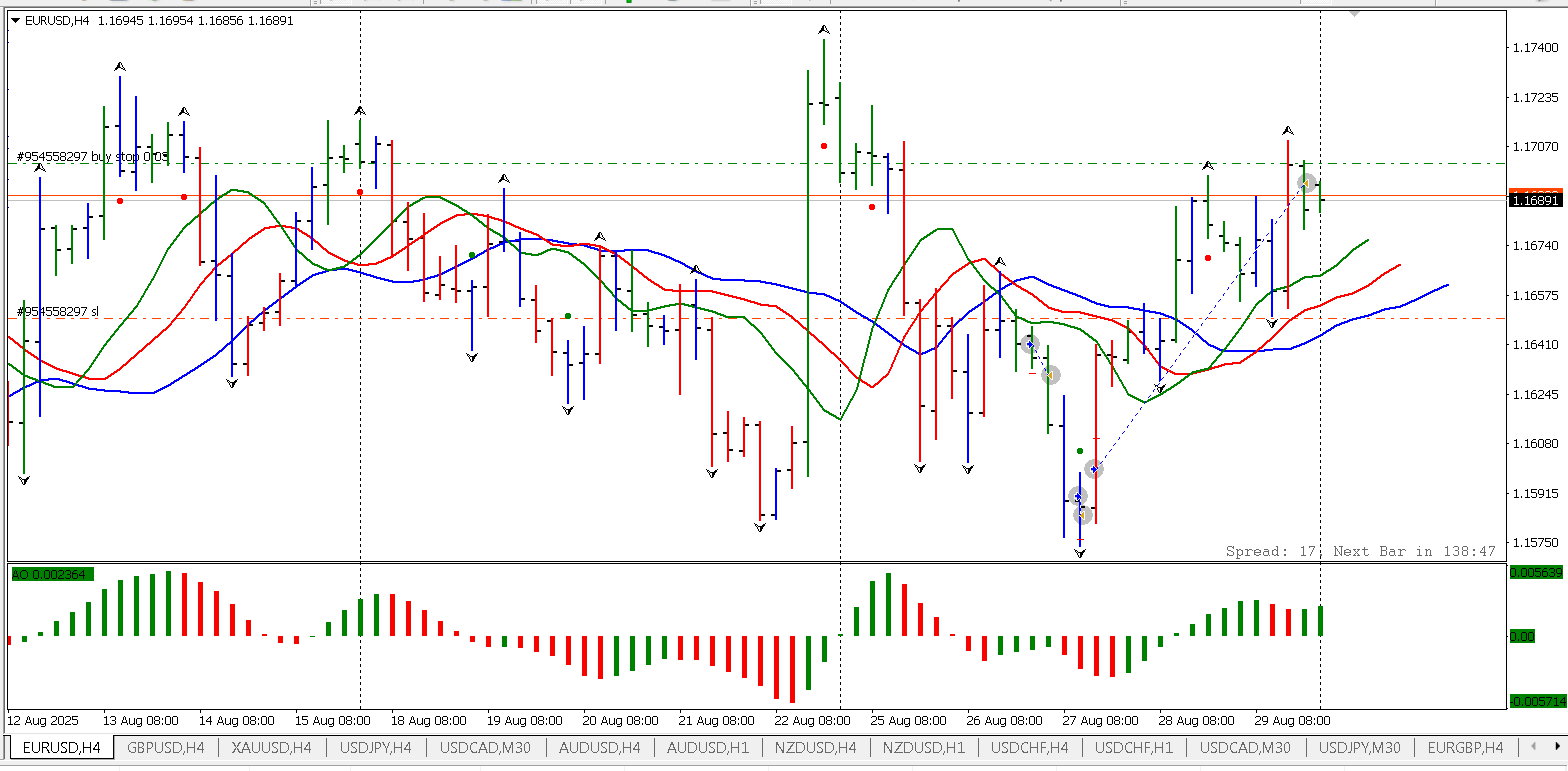1568x771 pixels.
Task: Switch to the EURGBP,H4 chart tab
Action: pyautogui.click(x=1464, y=747)
